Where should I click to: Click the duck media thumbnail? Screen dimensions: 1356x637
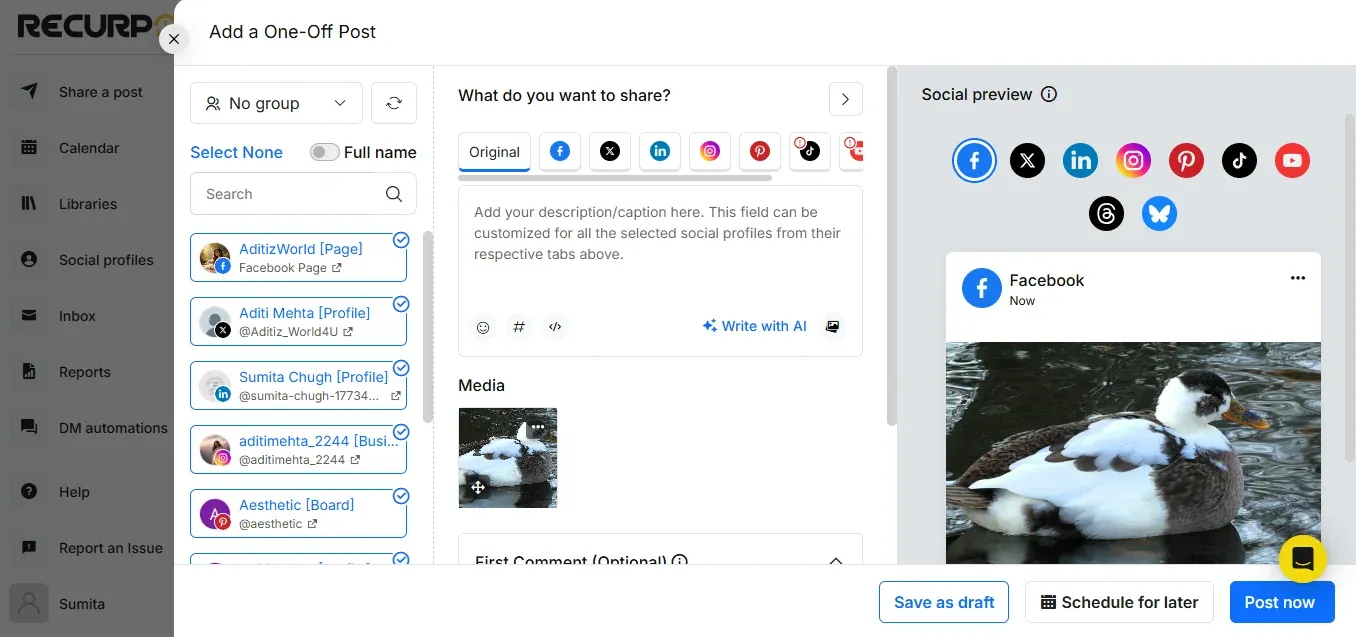507,458
